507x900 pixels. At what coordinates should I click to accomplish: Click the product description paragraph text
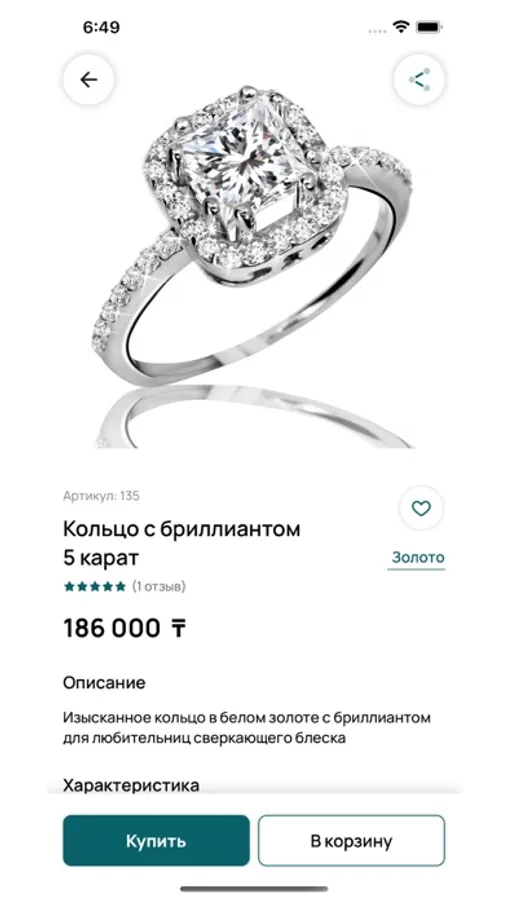pos(247,728)
